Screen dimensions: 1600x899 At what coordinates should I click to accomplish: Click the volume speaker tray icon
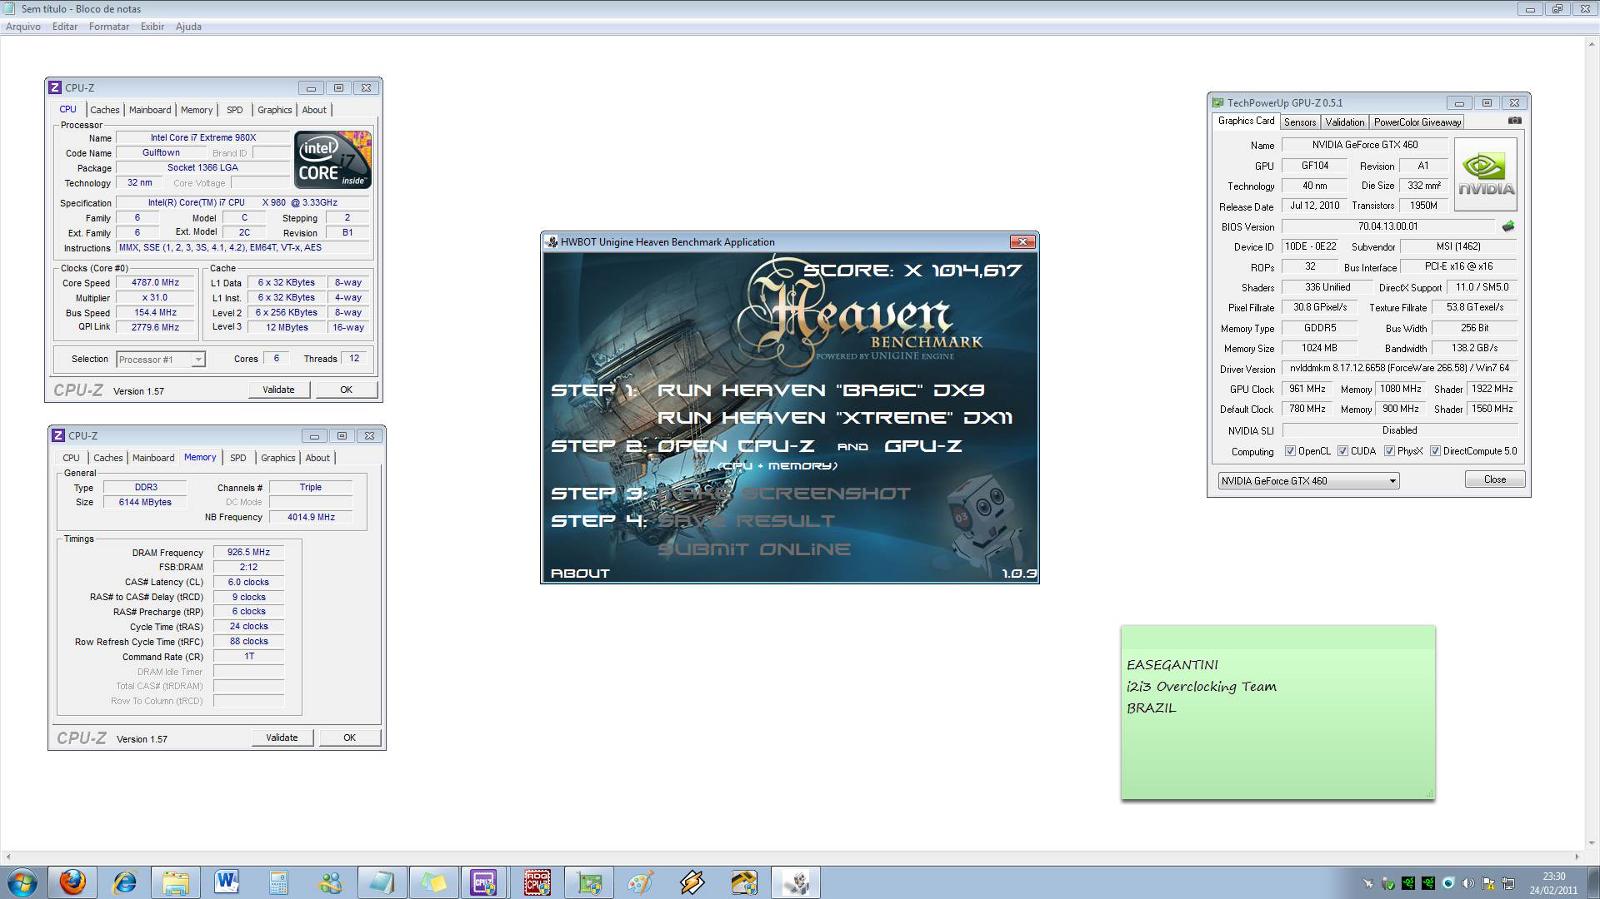[1468, 883]
